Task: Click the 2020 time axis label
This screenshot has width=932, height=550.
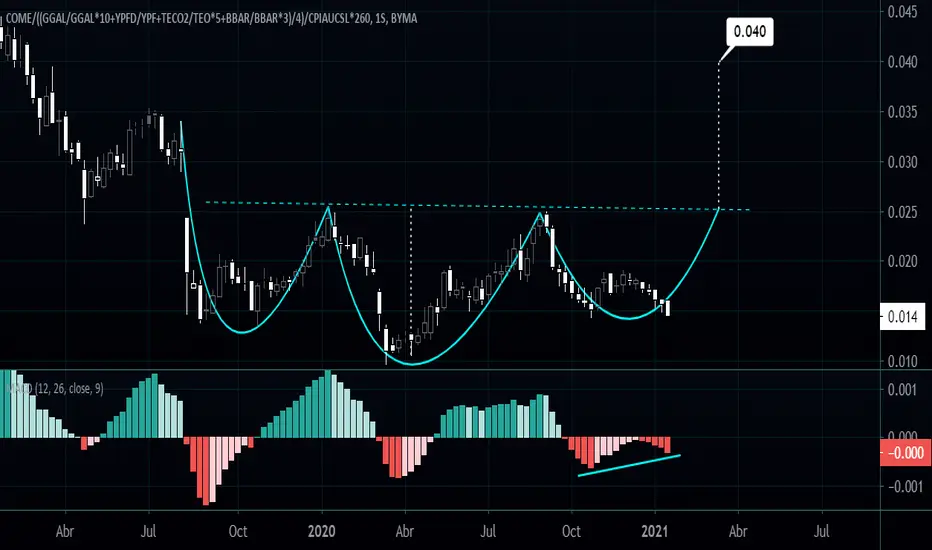Action: coord(321,531)
